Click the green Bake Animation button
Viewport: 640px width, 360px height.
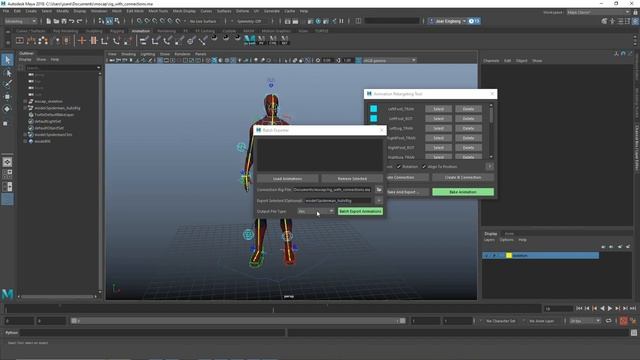(463, 191)
